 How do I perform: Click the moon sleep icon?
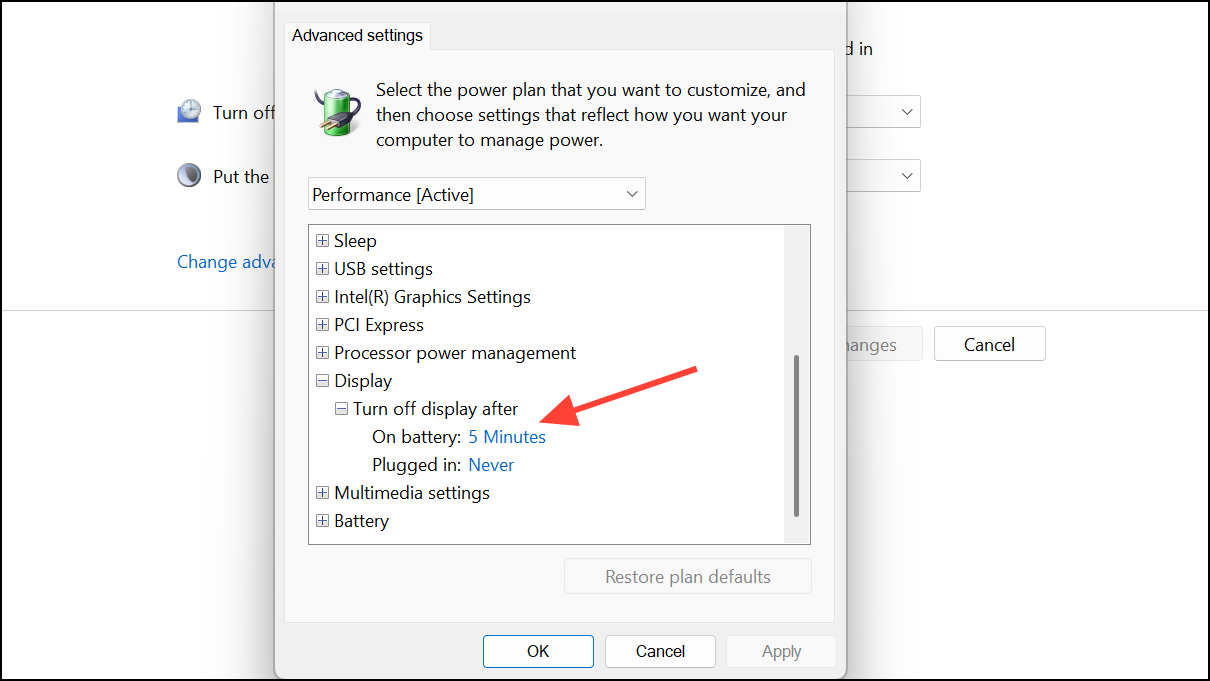point(189,176)
